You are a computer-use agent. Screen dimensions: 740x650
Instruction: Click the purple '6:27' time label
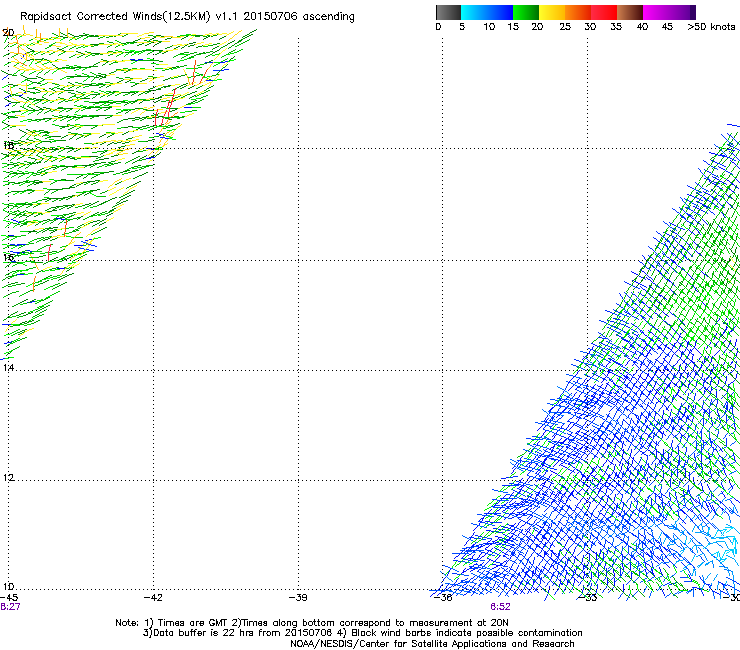pos(10,607)
